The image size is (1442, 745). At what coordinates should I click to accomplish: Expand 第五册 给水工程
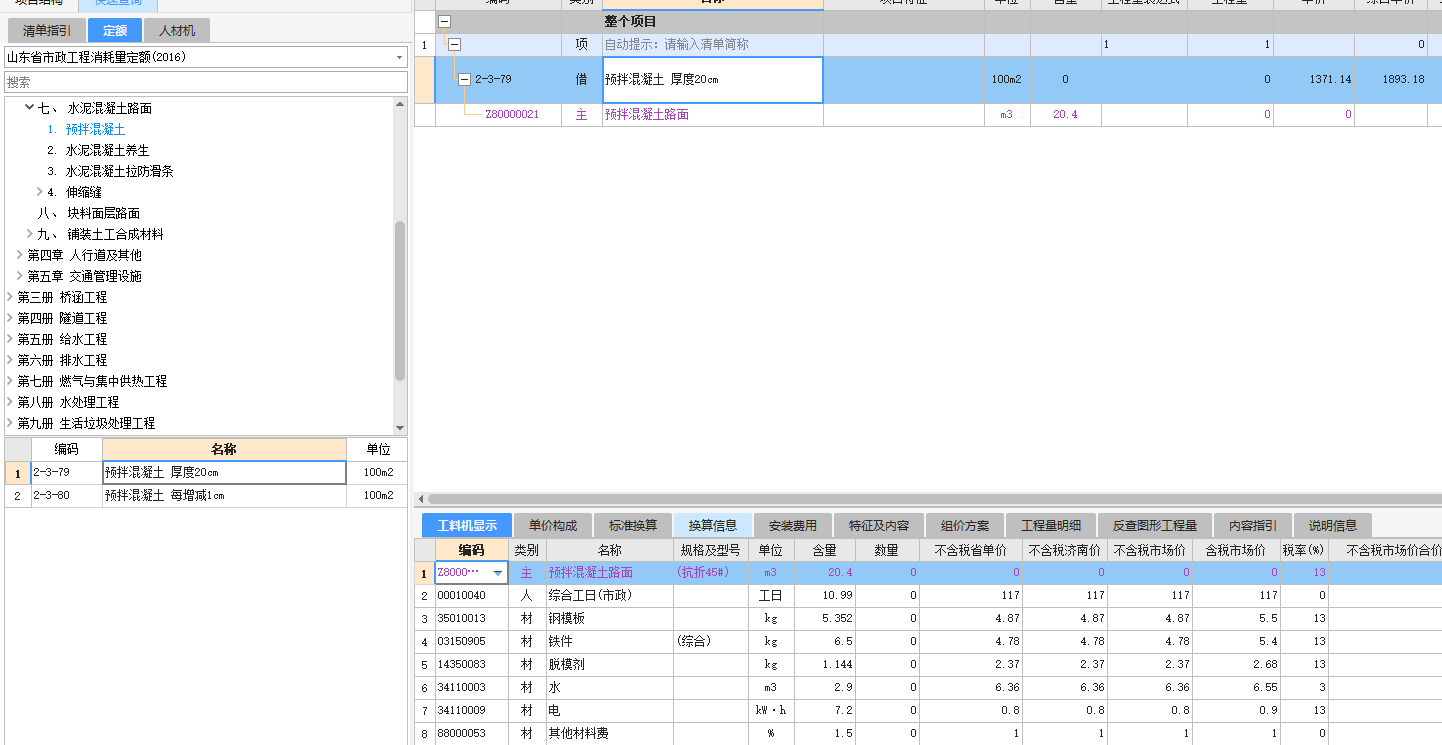pos(9,339)
